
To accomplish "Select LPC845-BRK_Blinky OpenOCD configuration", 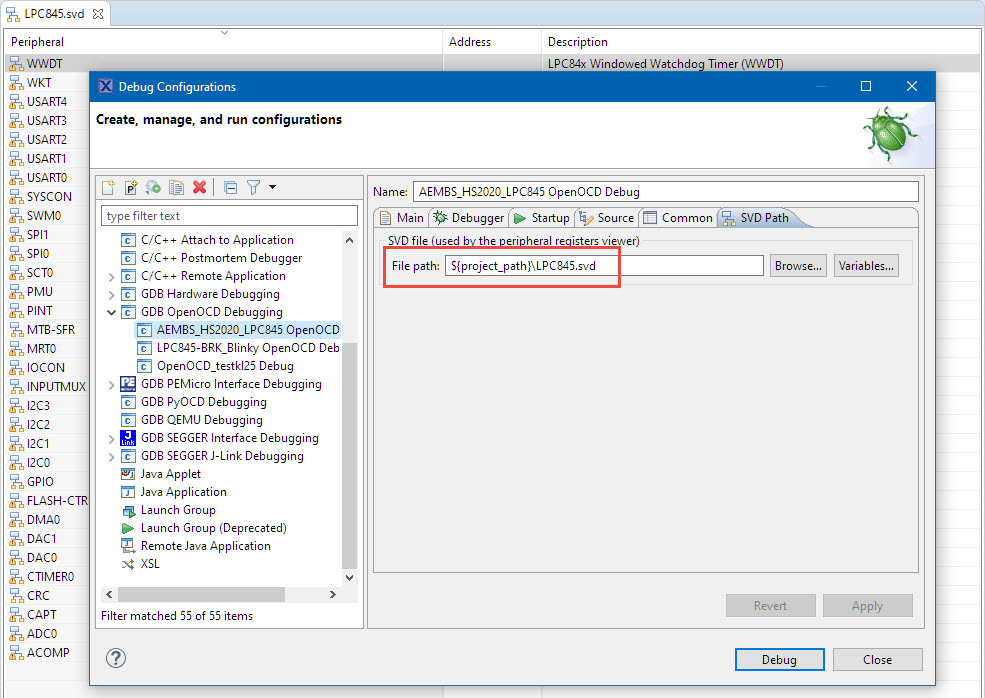I will point(248,348).
